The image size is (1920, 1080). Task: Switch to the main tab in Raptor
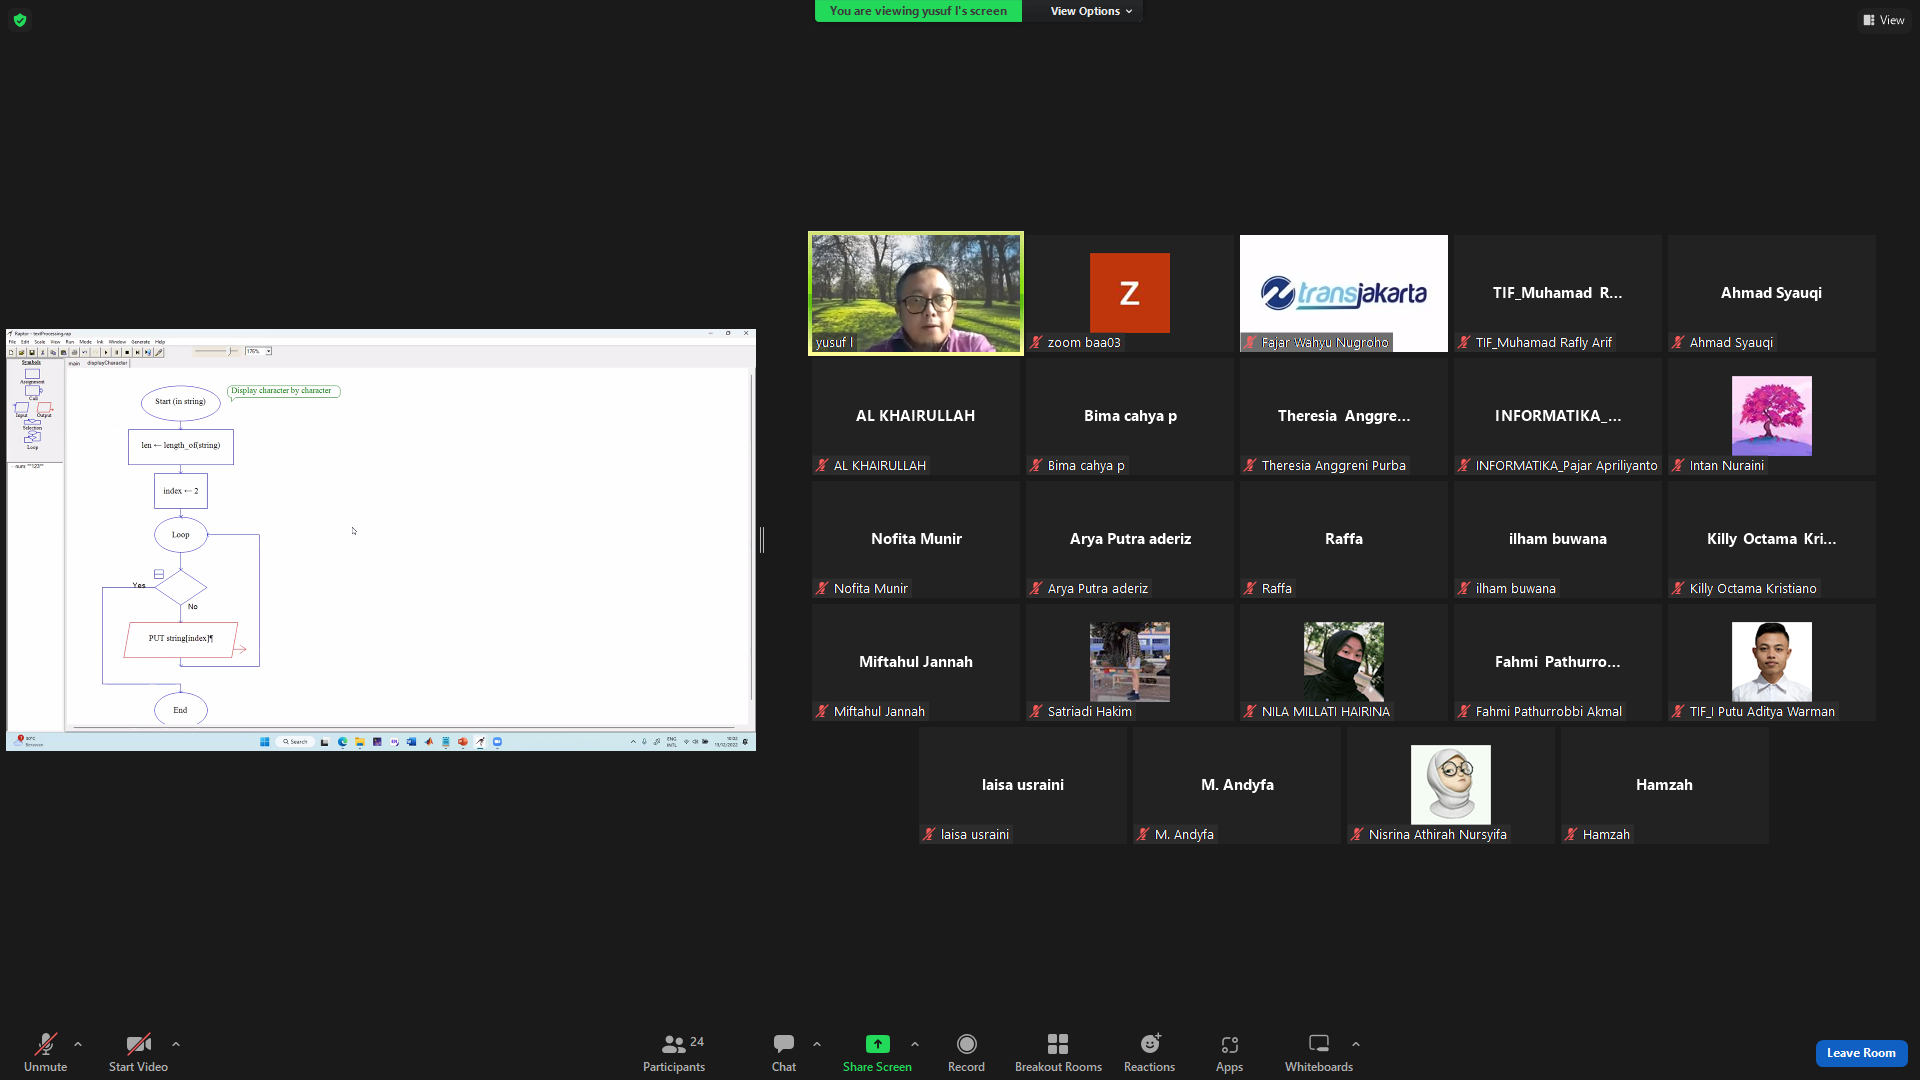[x=74, y=363]
